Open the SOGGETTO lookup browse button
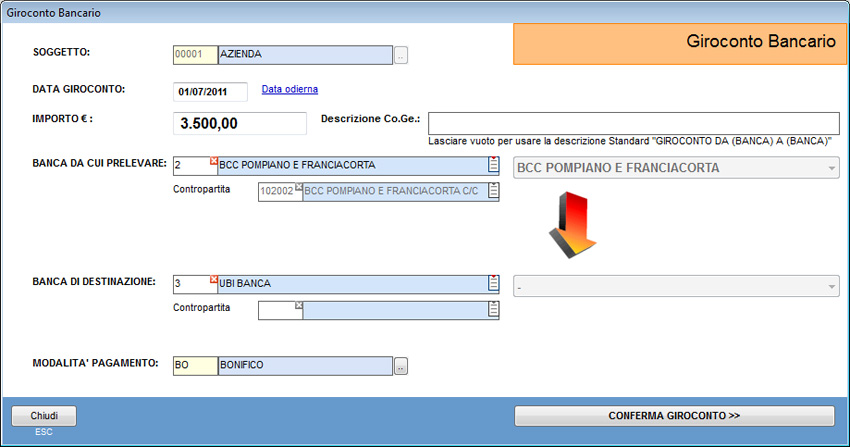 pos(401,56)
